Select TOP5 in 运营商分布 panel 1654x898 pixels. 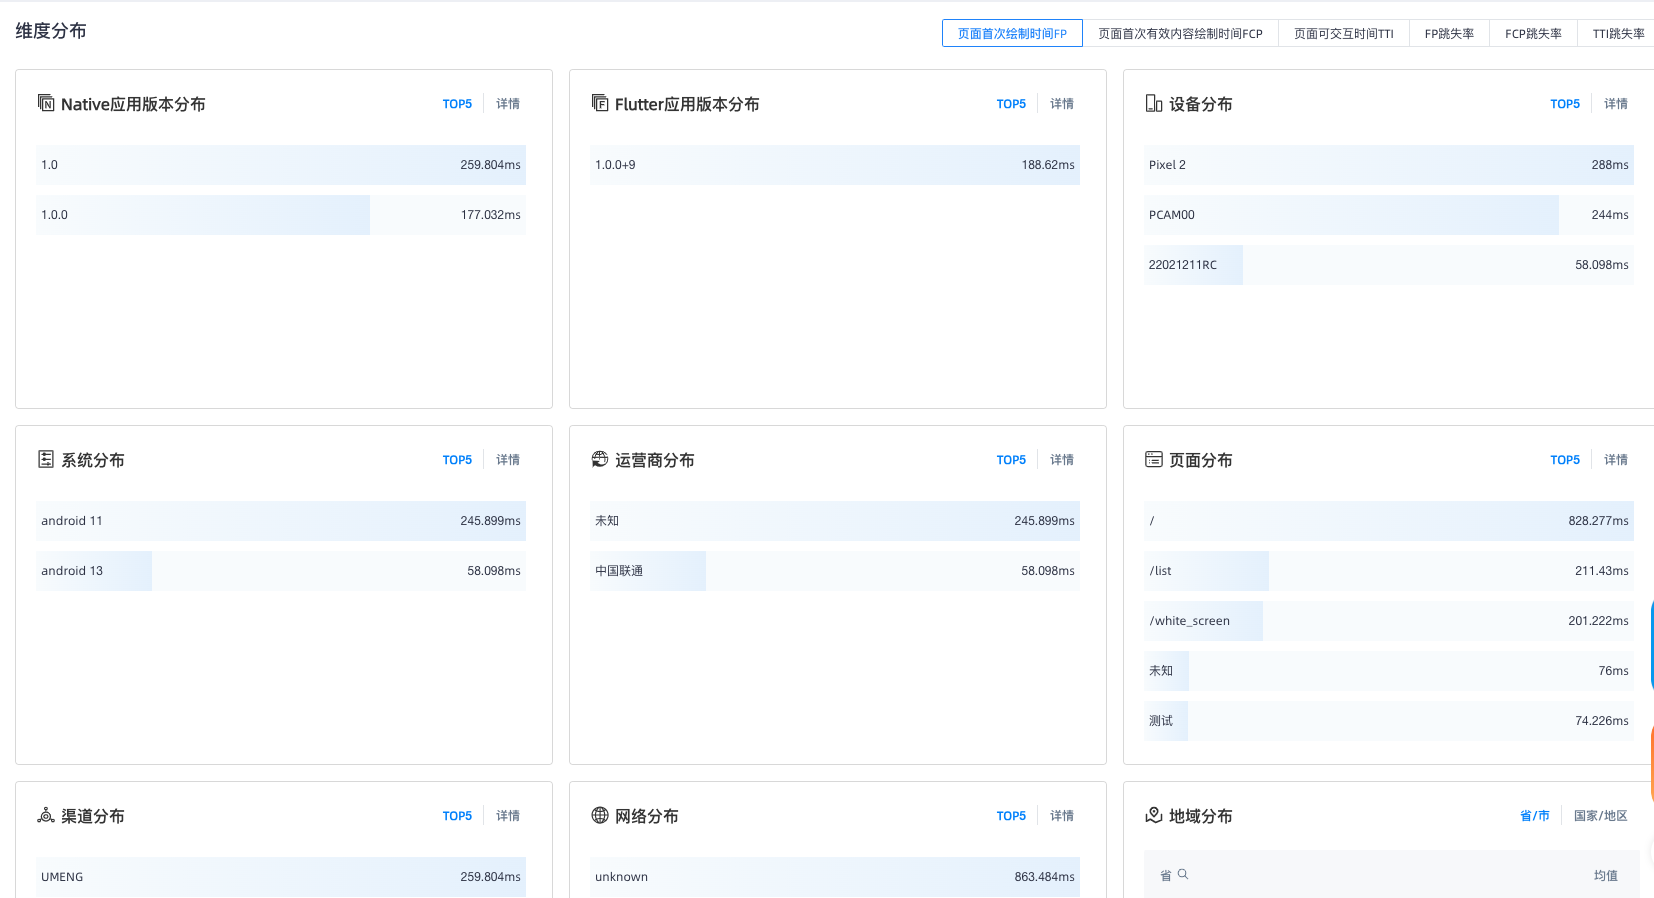(1011, 460)
